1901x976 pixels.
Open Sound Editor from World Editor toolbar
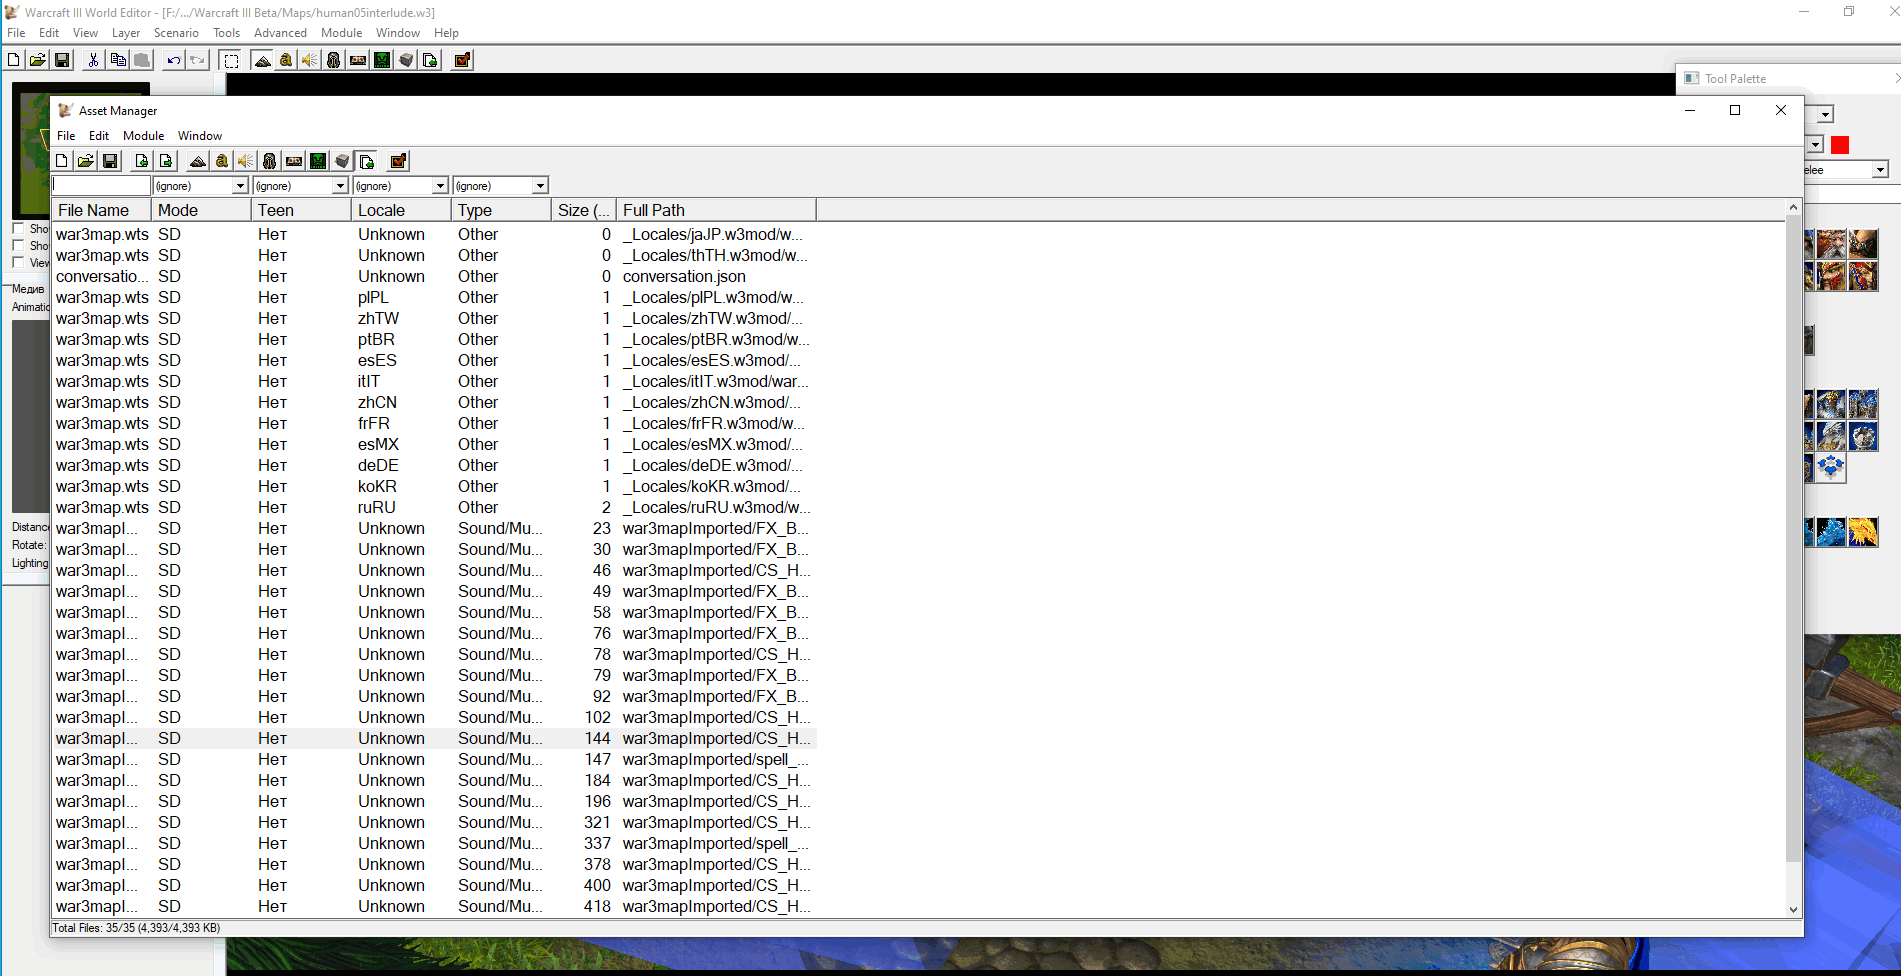[310, 60]
